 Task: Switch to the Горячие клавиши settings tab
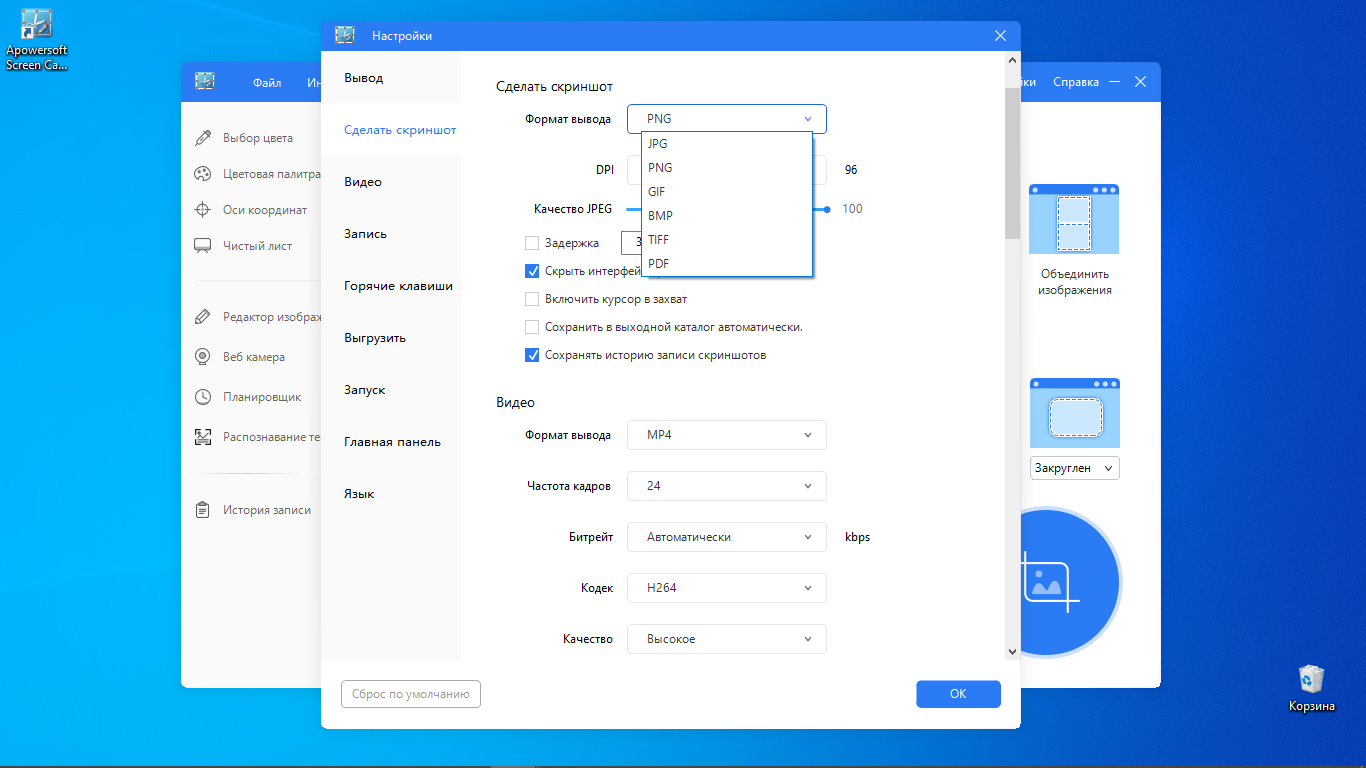point(398,286)
